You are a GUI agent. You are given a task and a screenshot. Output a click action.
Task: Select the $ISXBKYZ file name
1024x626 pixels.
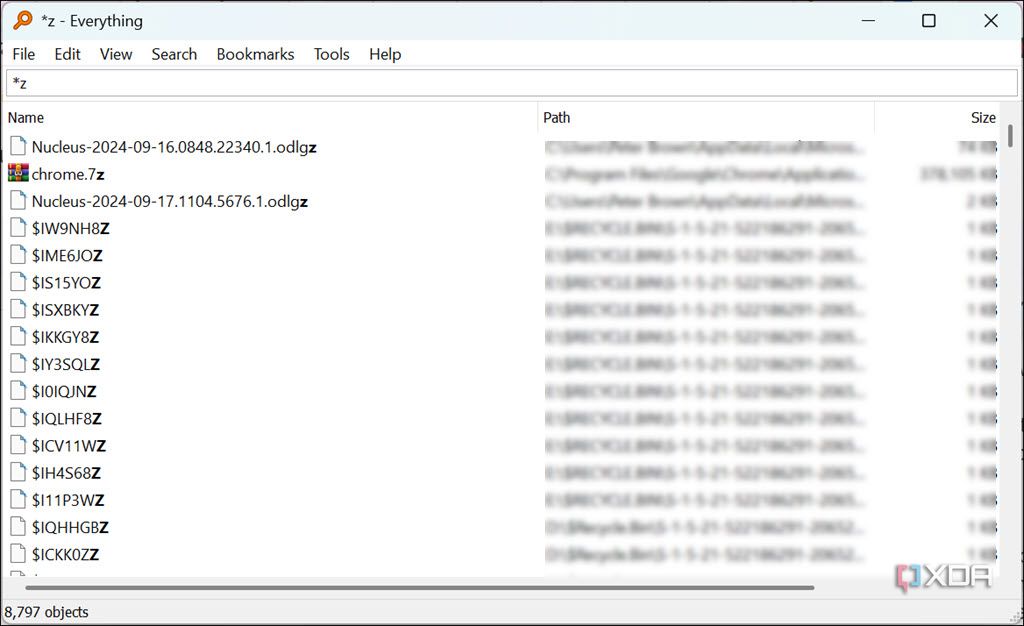[65, 310]
